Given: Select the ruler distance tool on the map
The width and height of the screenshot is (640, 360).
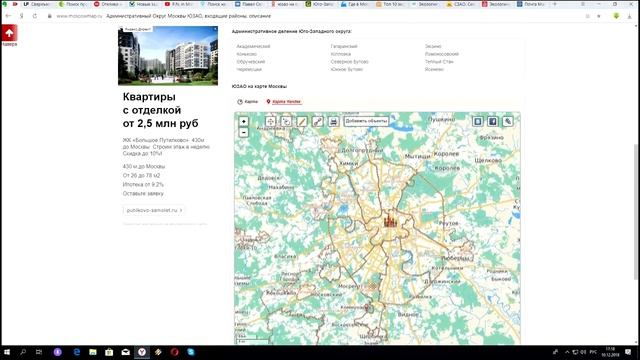Looking at the screenshot, I should (x=302, y=121).
